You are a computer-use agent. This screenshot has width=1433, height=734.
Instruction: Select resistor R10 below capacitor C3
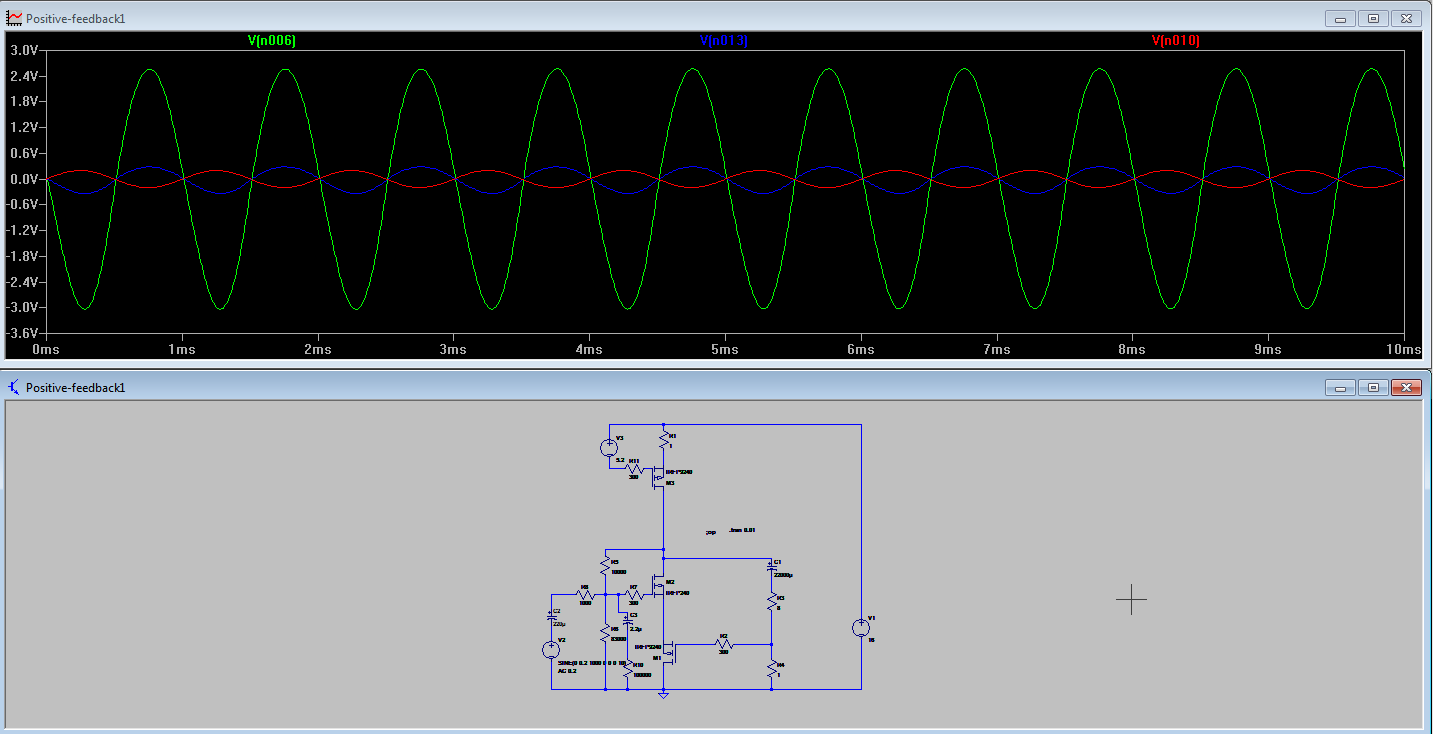(x=628, y=669)
